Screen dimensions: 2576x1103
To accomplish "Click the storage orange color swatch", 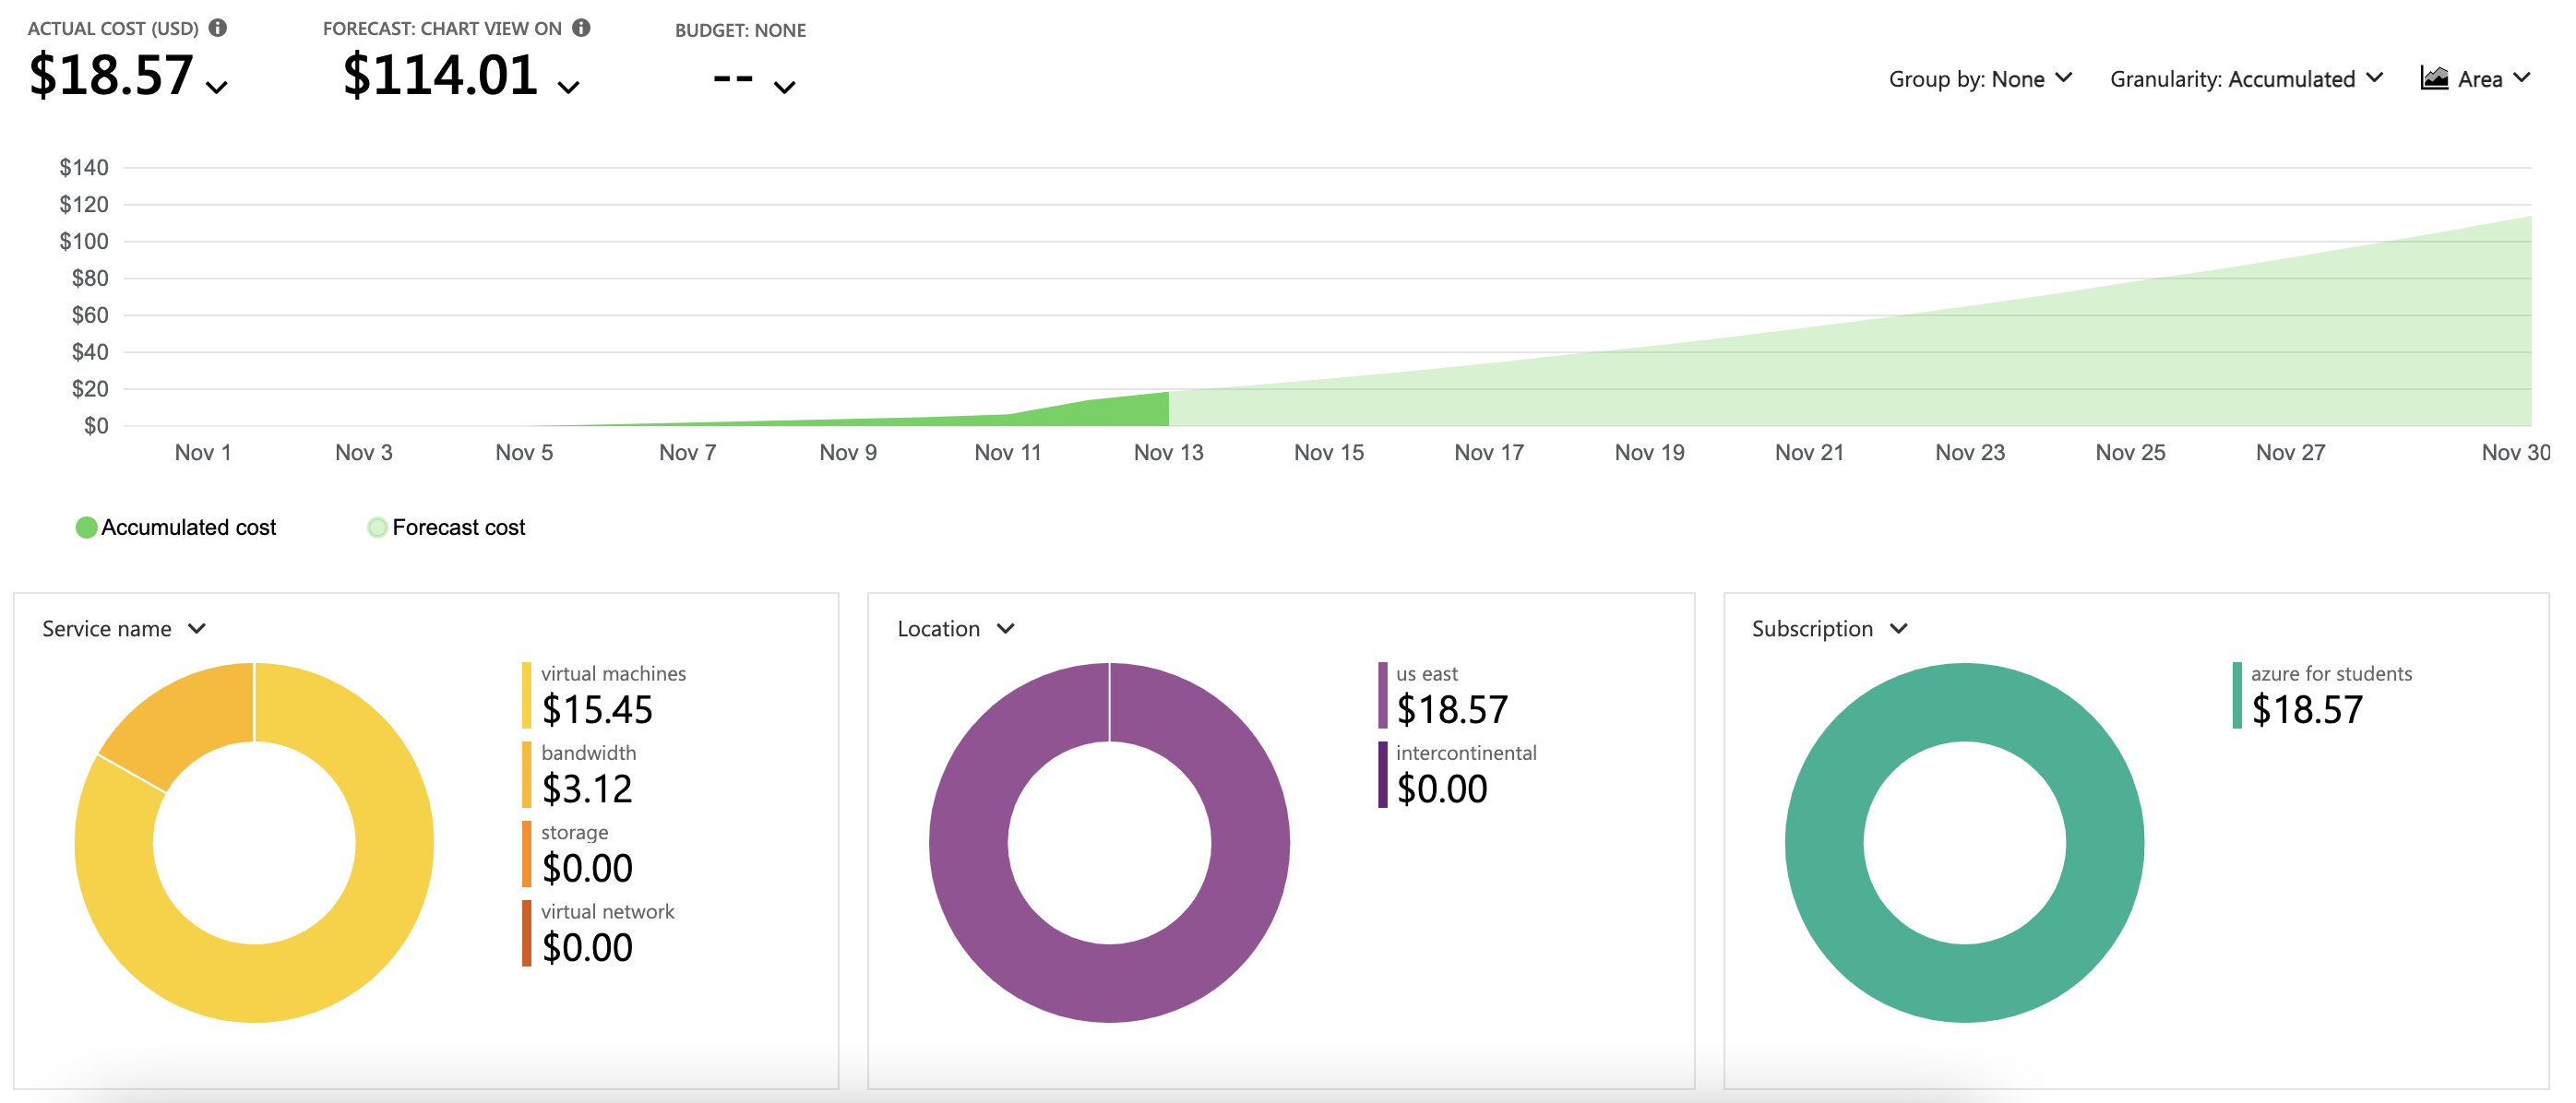I will coord(526,853).
